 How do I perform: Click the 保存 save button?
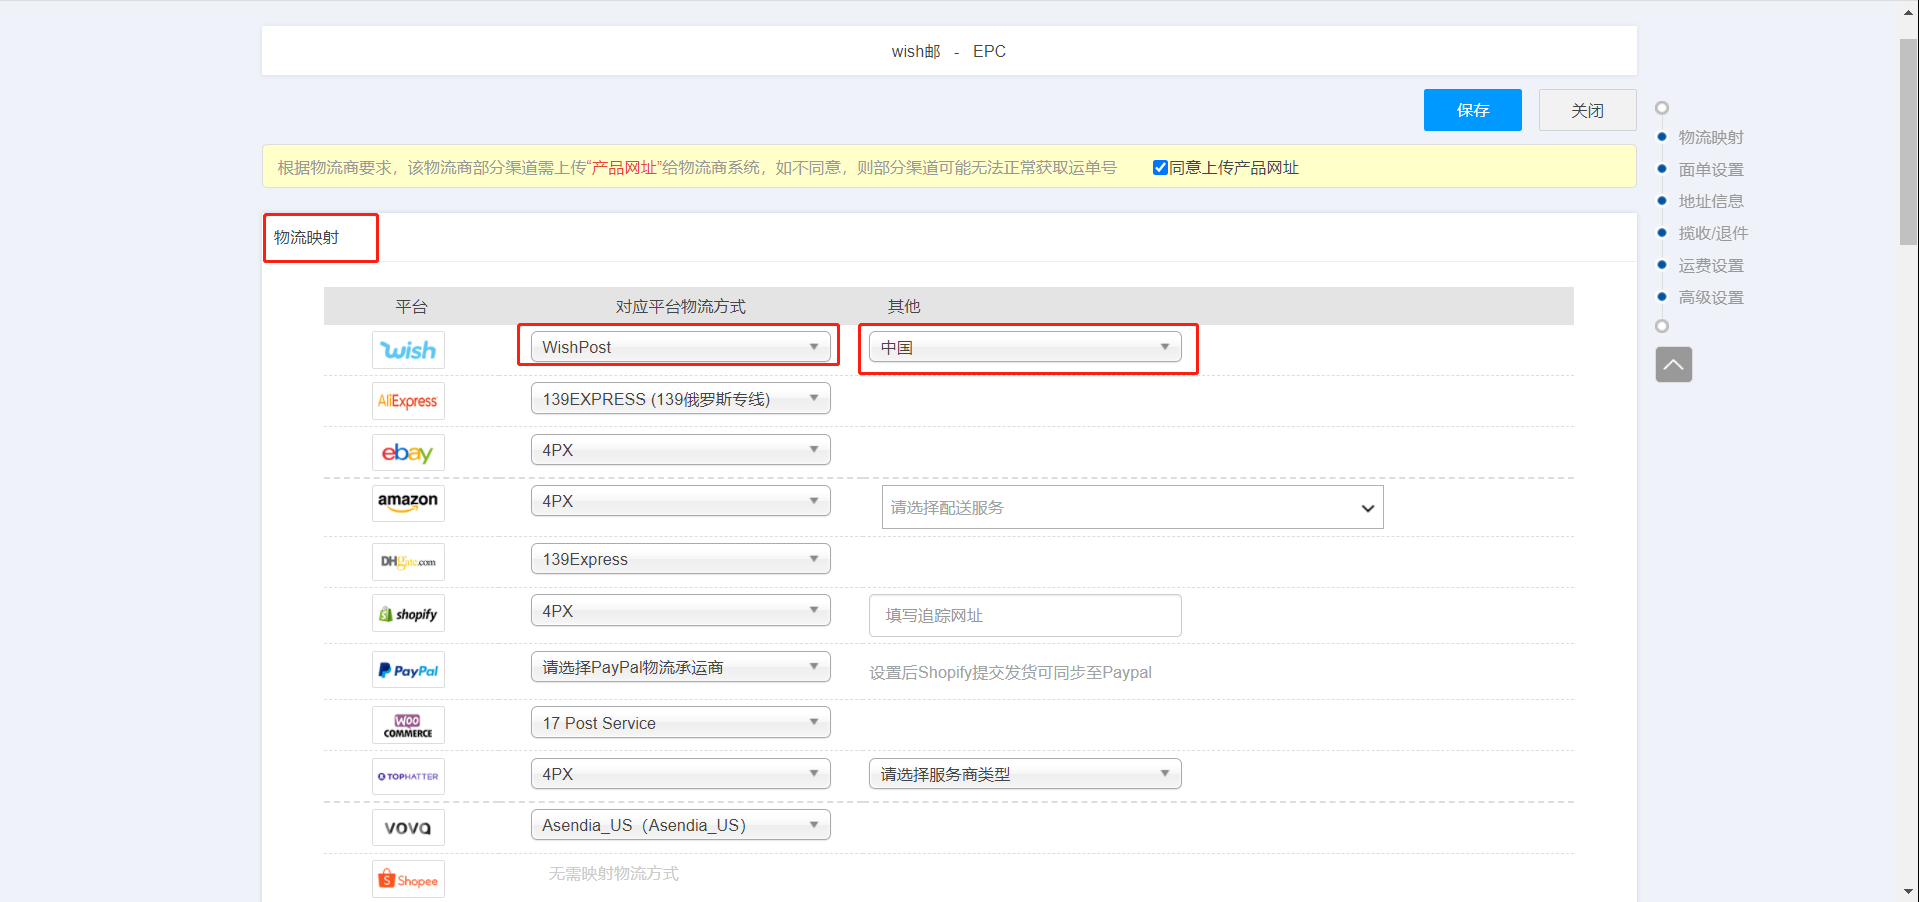(1472, 110)
